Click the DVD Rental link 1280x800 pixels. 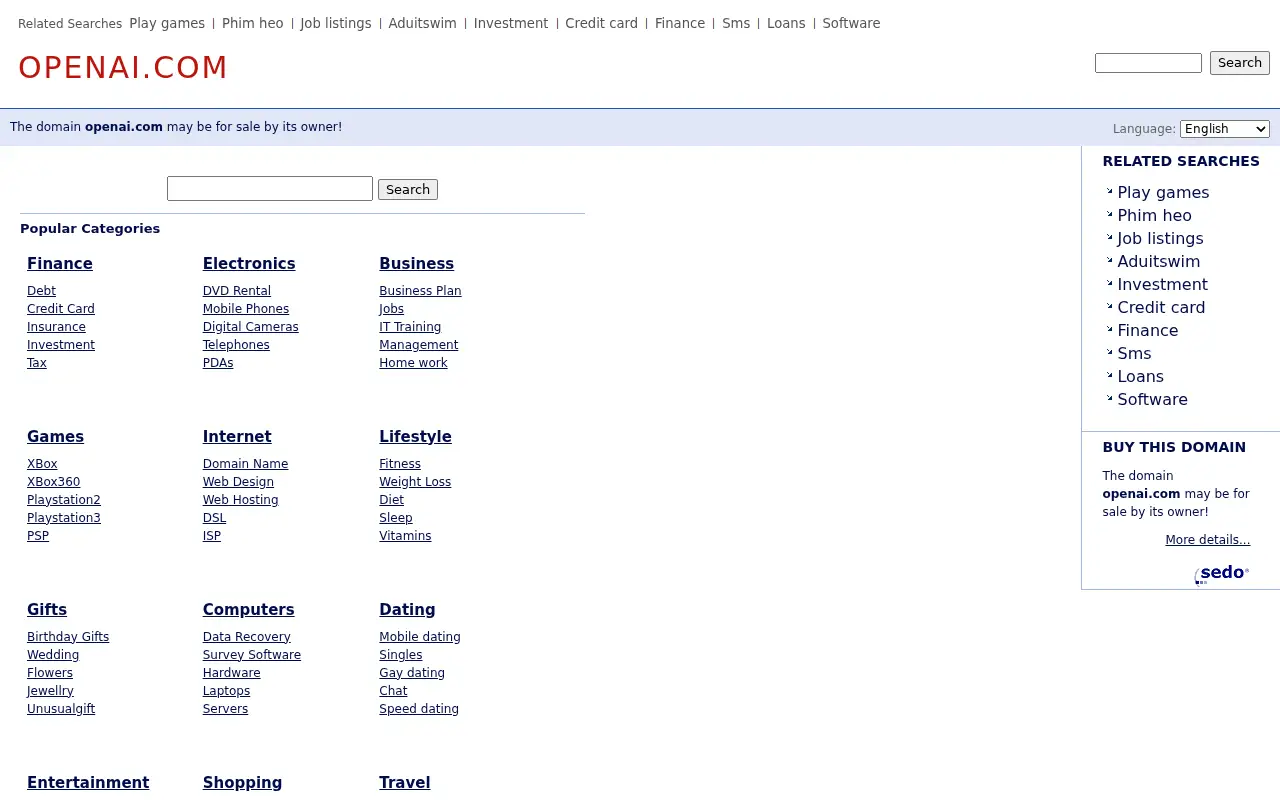click(x=237, y=291)
